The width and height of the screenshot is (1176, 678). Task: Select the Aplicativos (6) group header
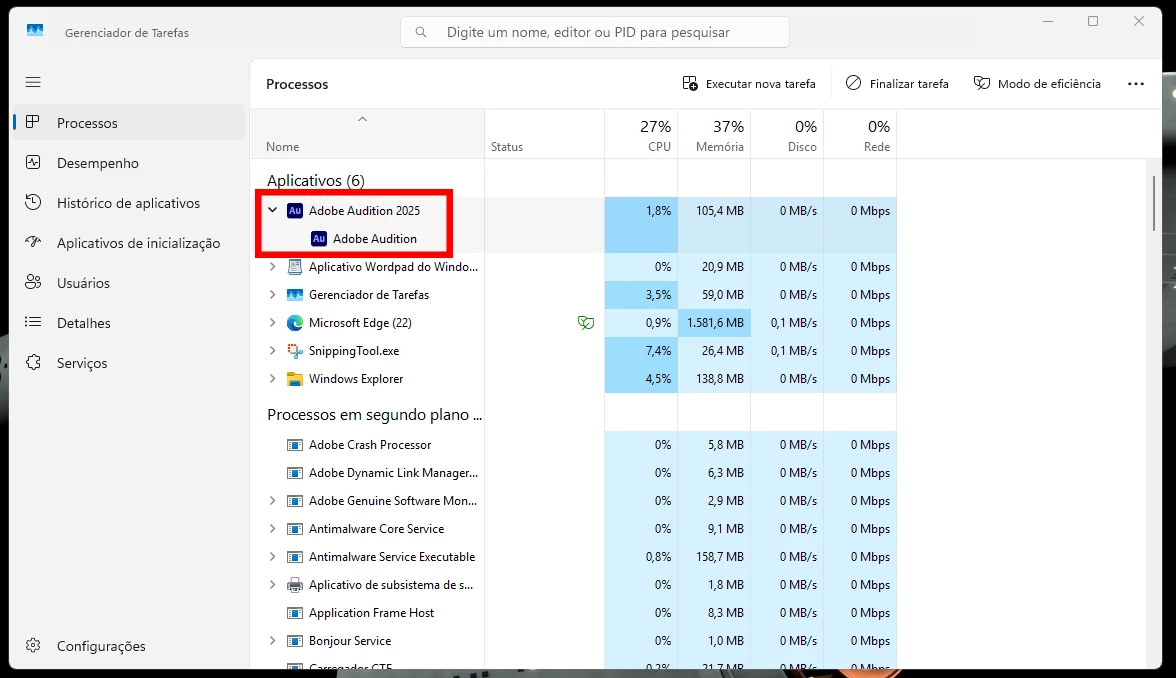click(x=316, y=181)
